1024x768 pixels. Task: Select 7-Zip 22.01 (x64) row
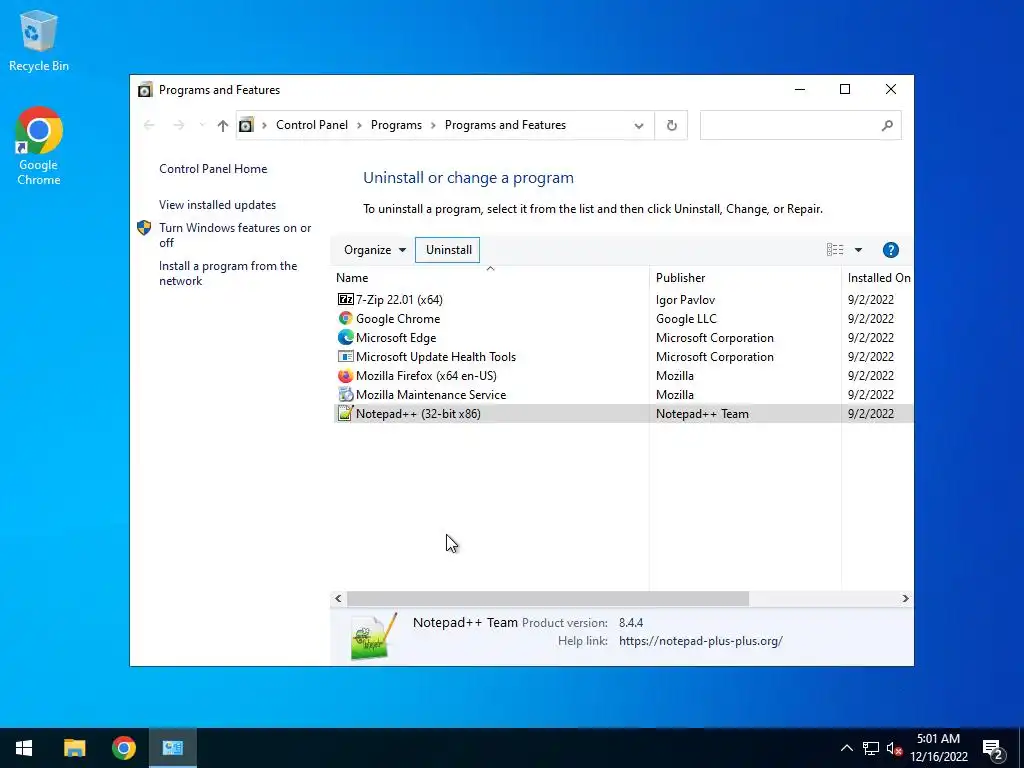(x=624, y=299)
